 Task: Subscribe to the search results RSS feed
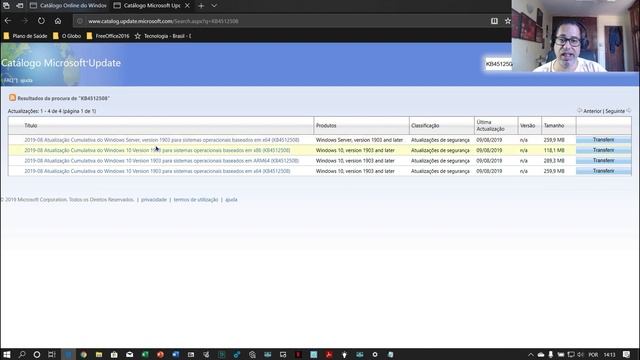[12, 98]
